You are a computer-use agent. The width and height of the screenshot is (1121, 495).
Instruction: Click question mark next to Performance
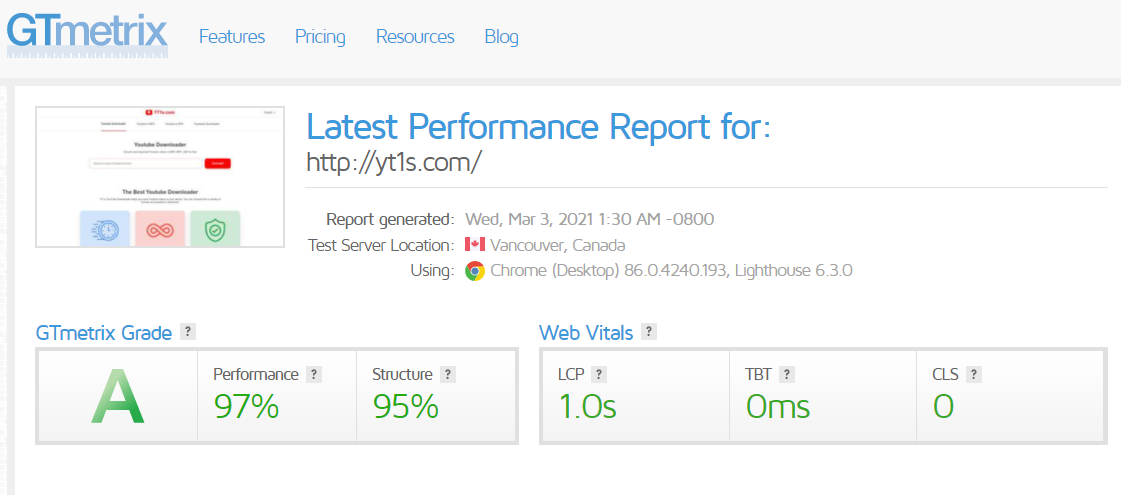click(313, 374)
